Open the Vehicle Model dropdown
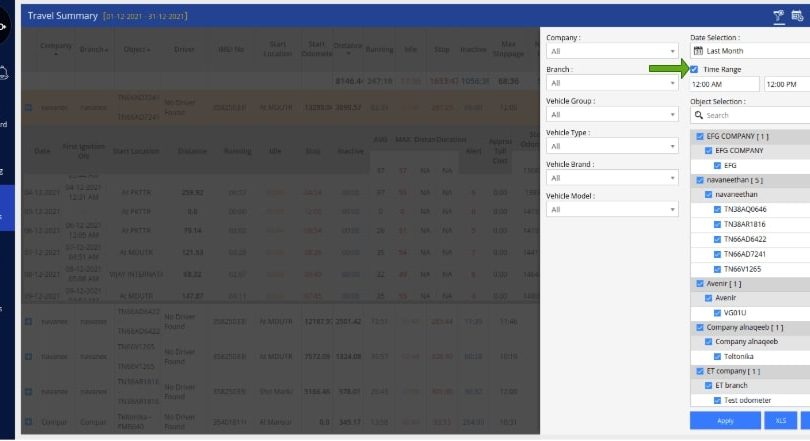This screenshot has height=441, width=810. click(x=612, y=209)
